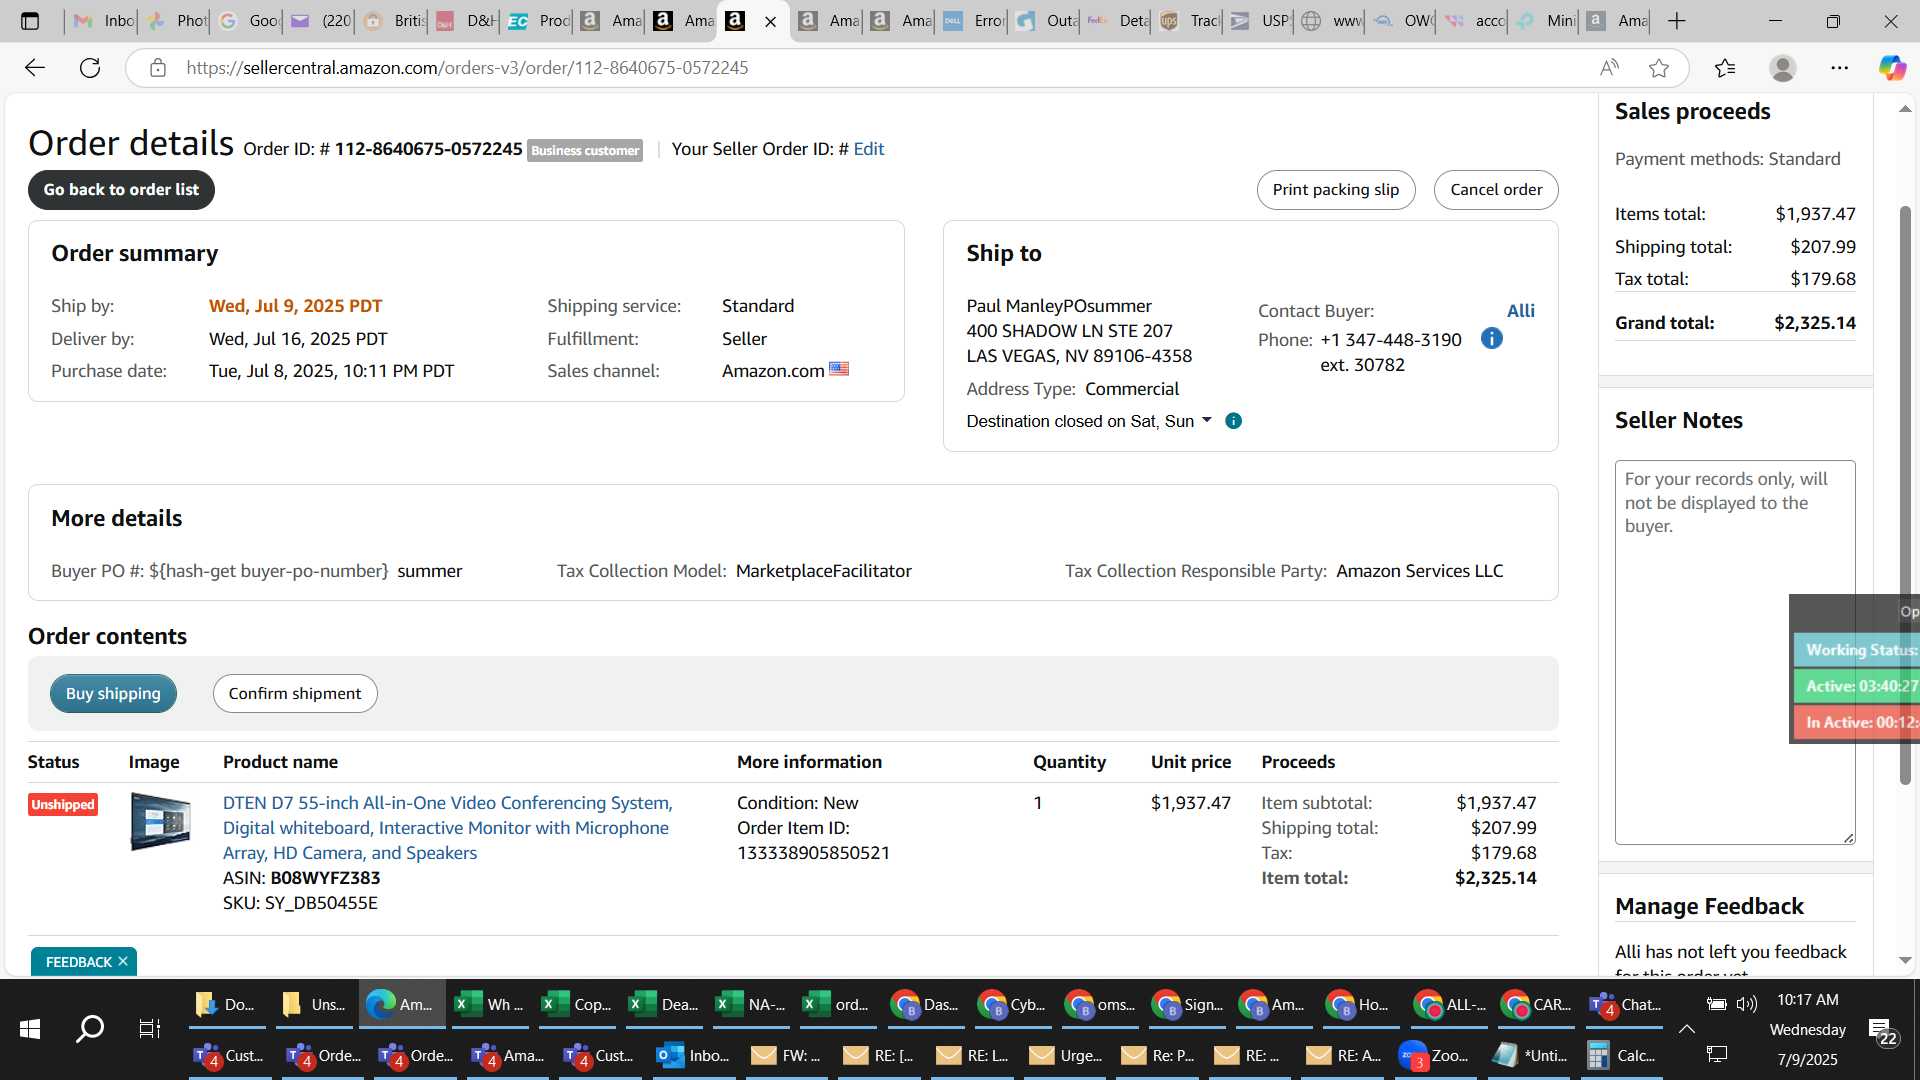
Task: Show phone number info icon
Action: (x=1491, y=339)
